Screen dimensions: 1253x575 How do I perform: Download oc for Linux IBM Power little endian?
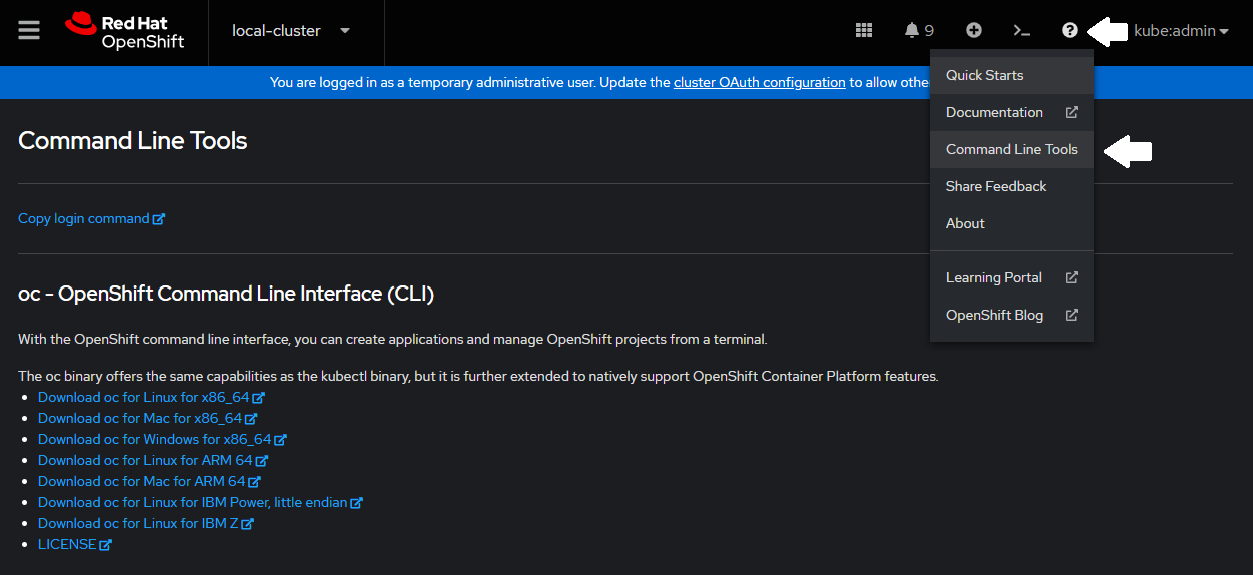200,502
